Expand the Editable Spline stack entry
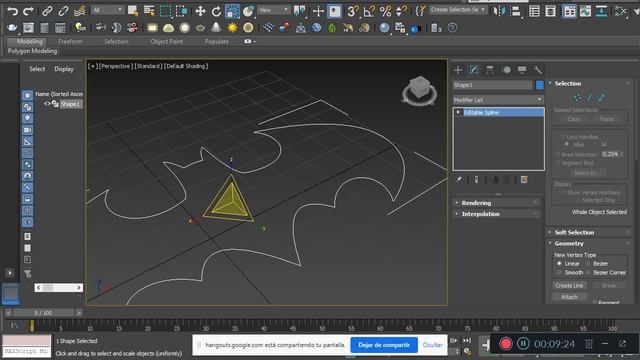Screen dimensions: 640x360 458,112
